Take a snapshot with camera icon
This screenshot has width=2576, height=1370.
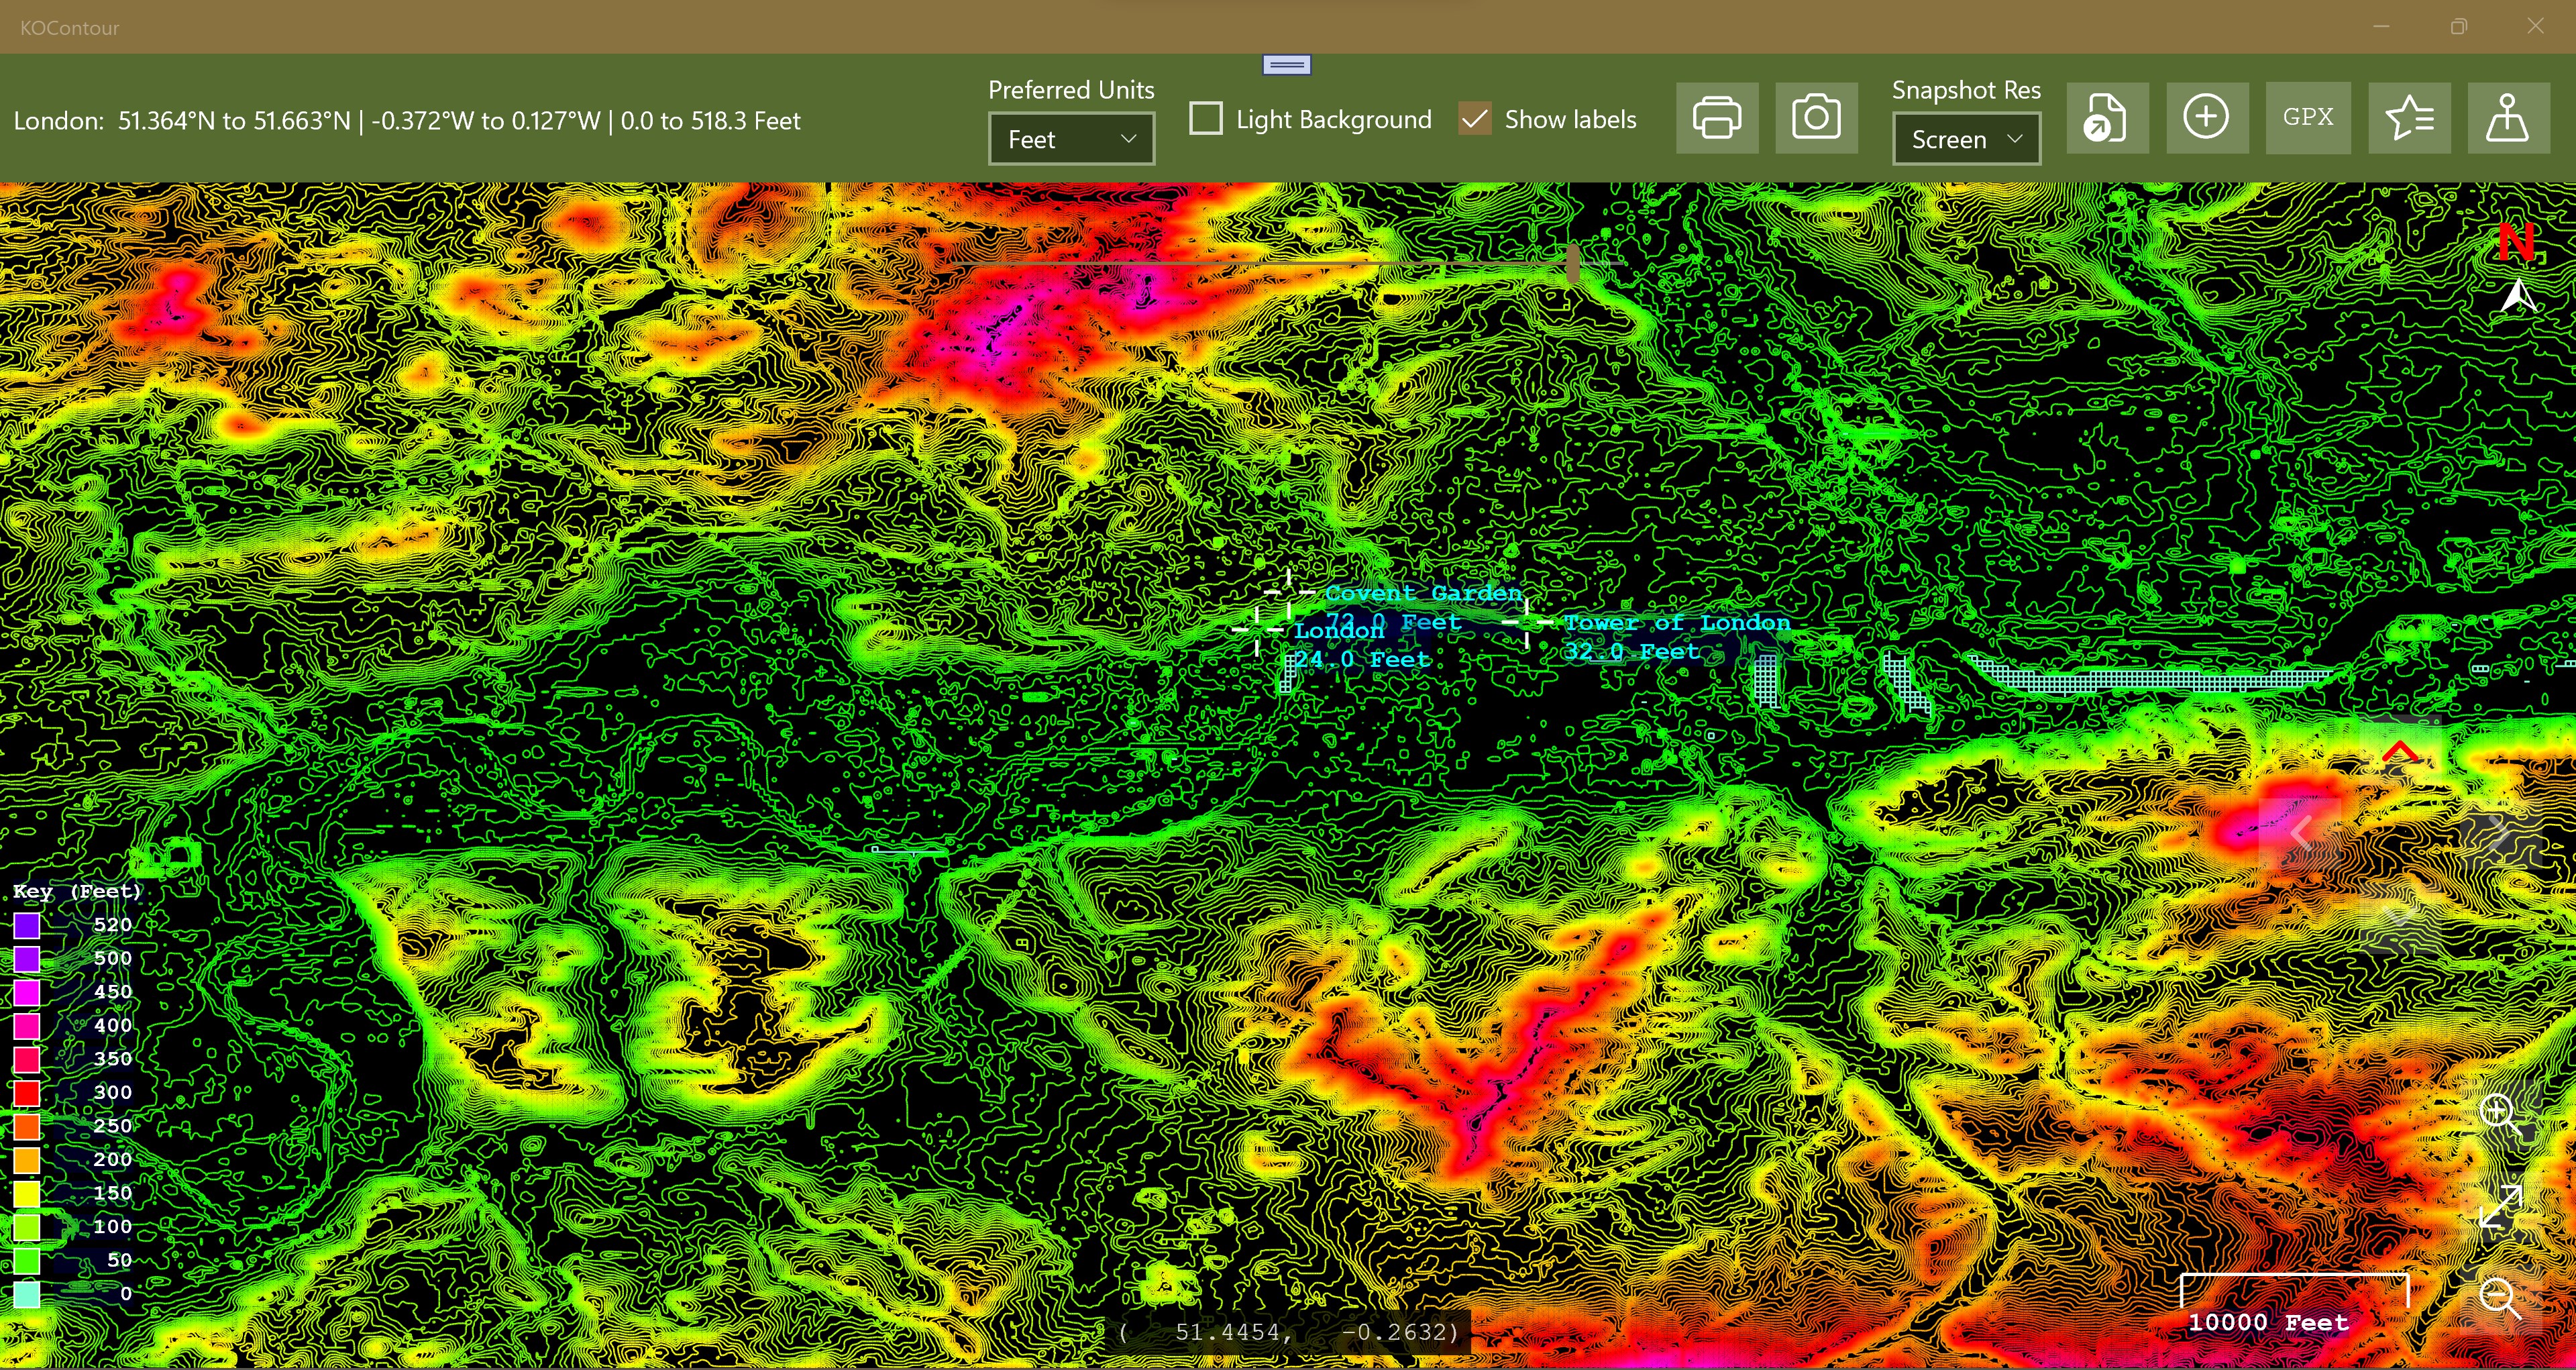pyautogui.click(x=1816, y=118)
